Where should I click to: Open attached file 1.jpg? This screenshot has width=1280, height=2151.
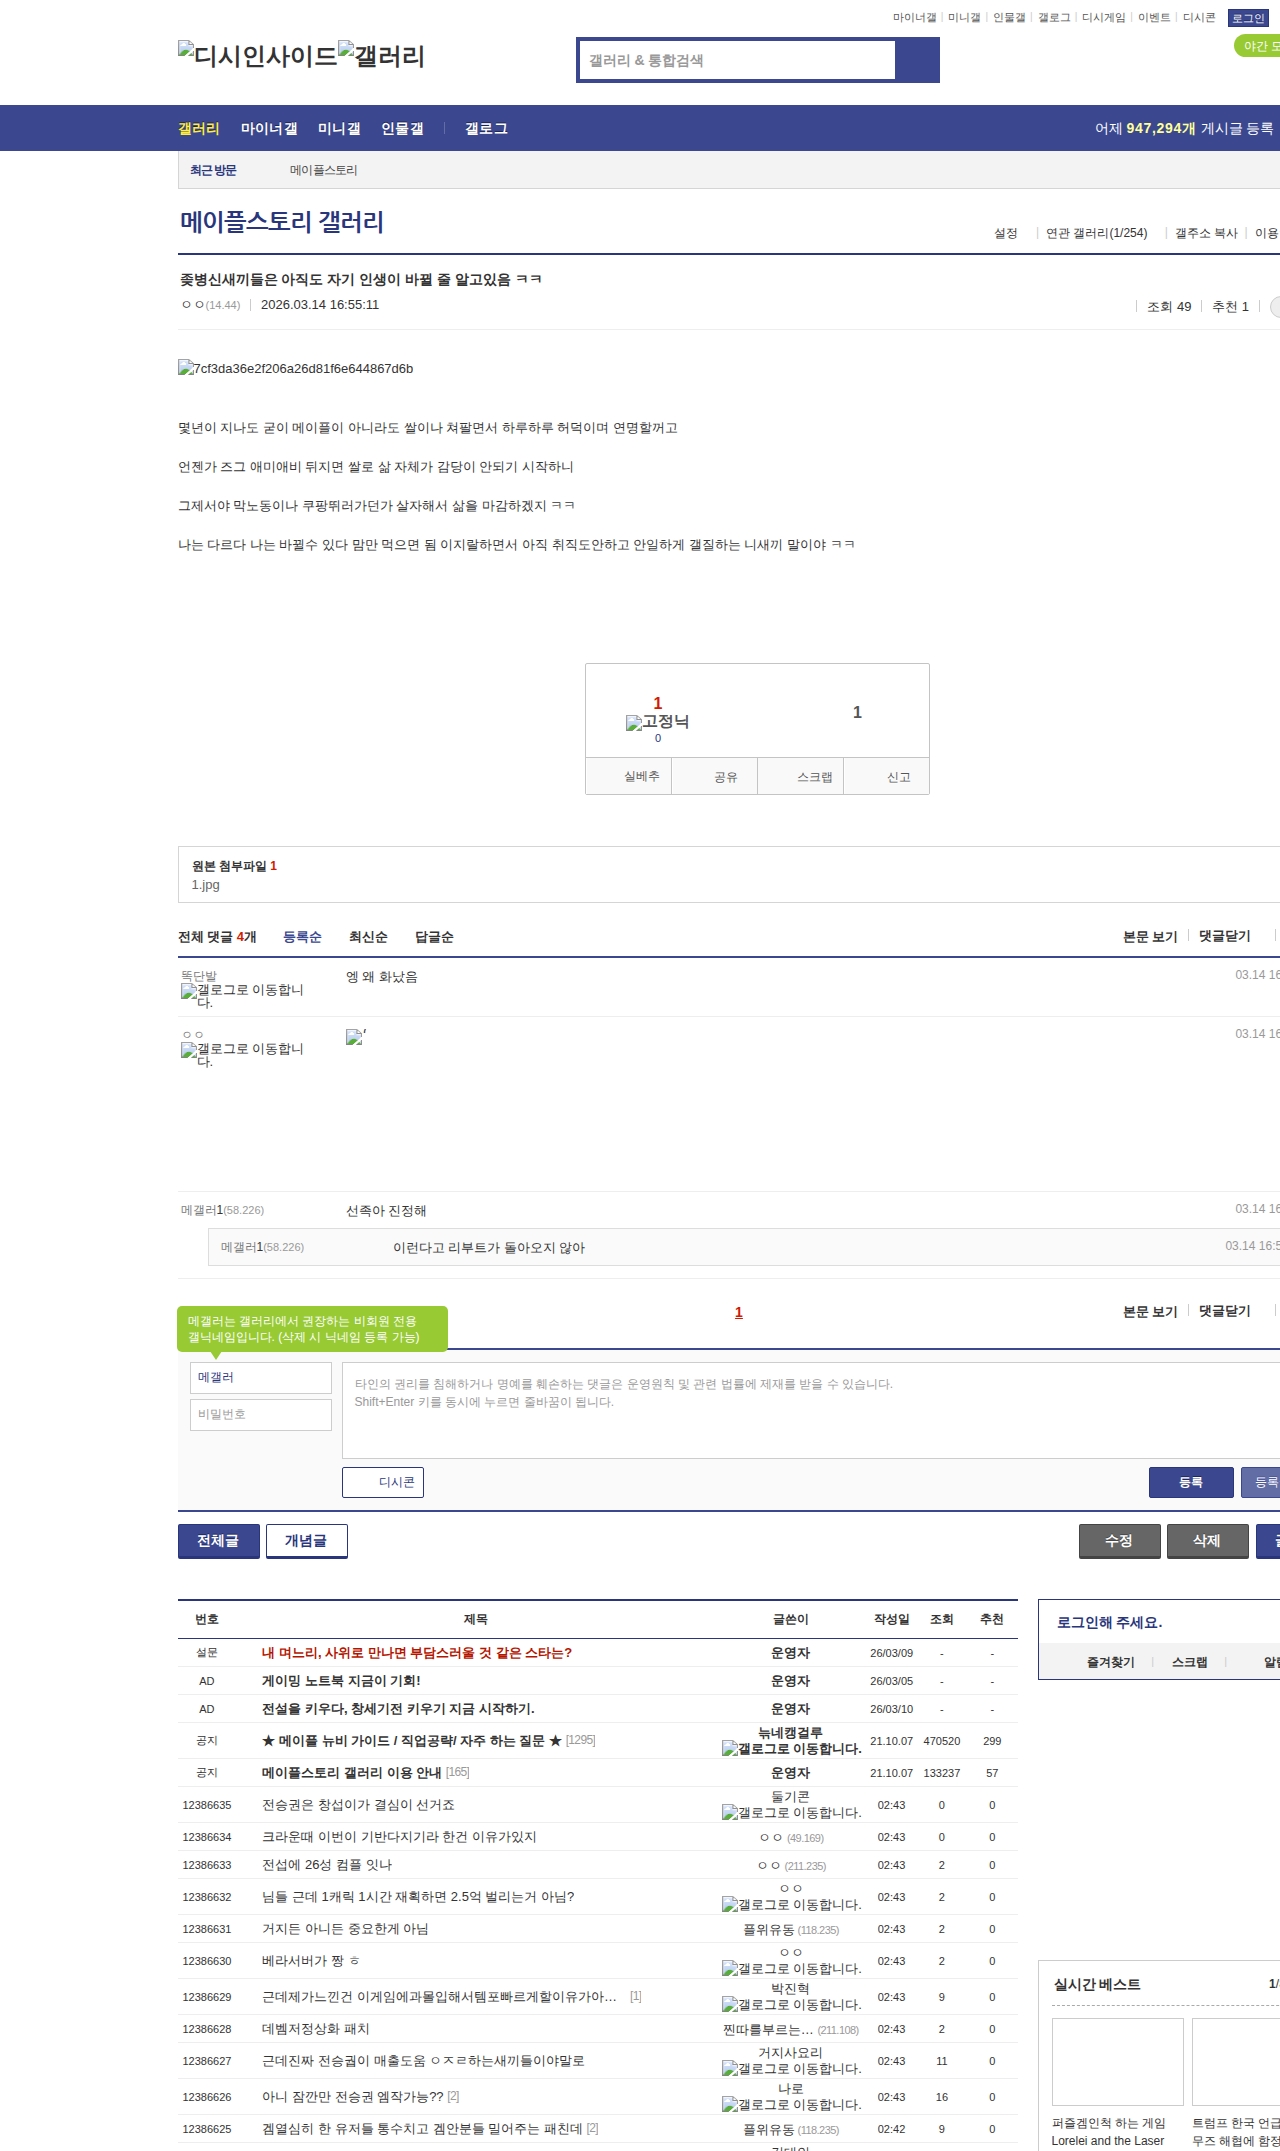click(x=206, y=885)
